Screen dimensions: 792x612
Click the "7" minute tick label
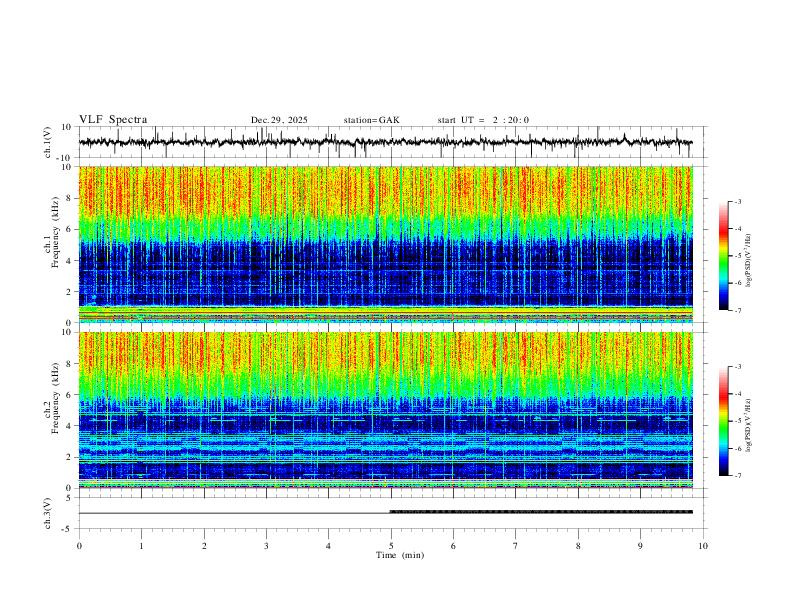516,546
